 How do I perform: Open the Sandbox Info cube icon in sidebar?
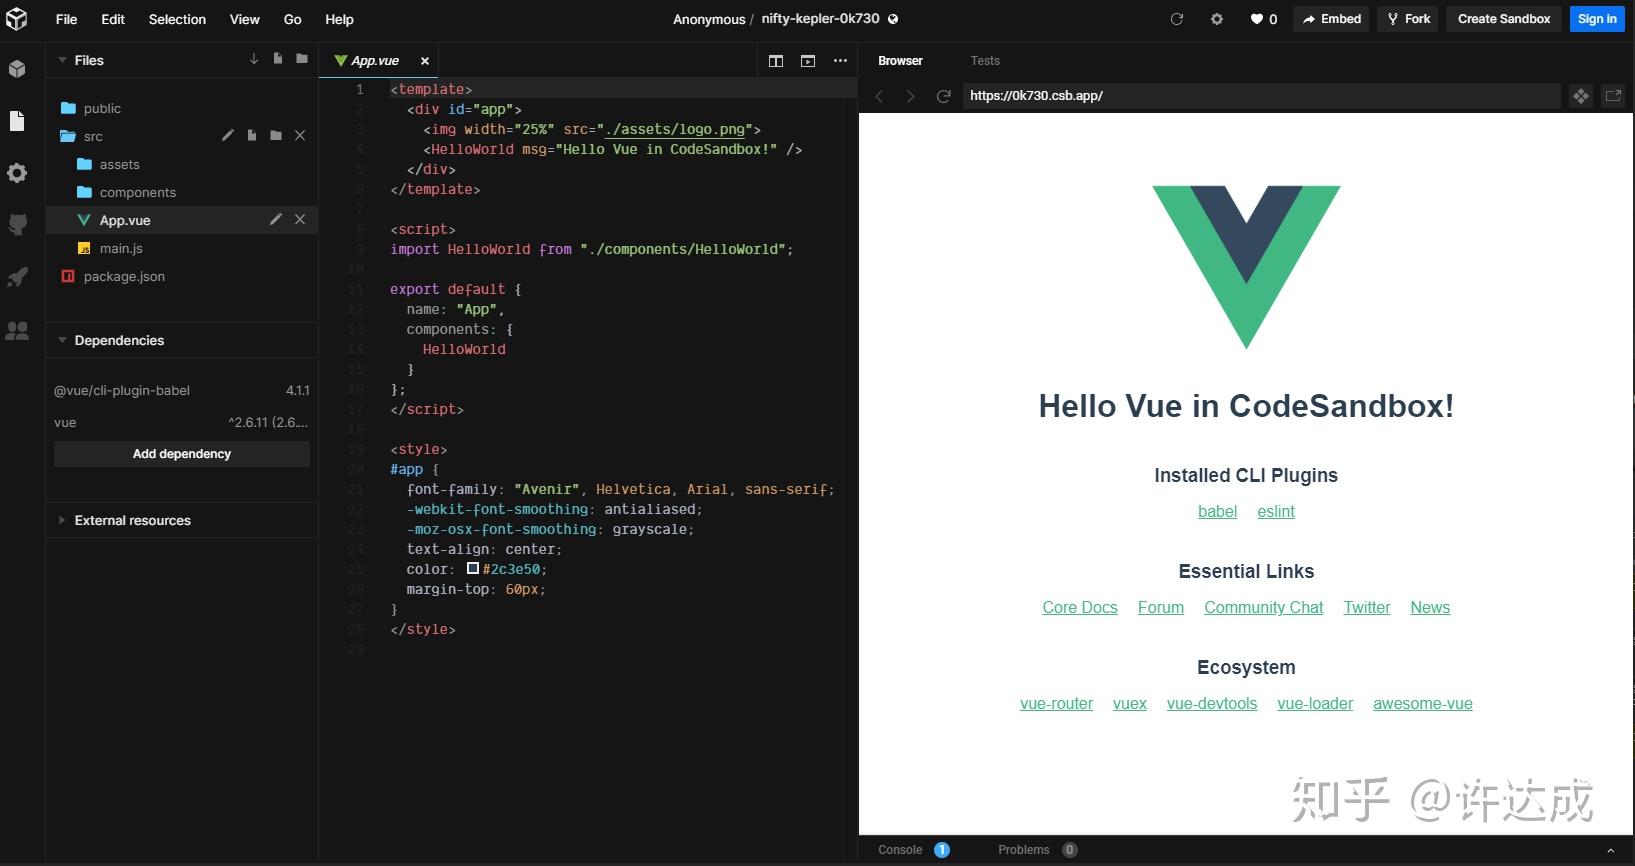tap(17, 69)
